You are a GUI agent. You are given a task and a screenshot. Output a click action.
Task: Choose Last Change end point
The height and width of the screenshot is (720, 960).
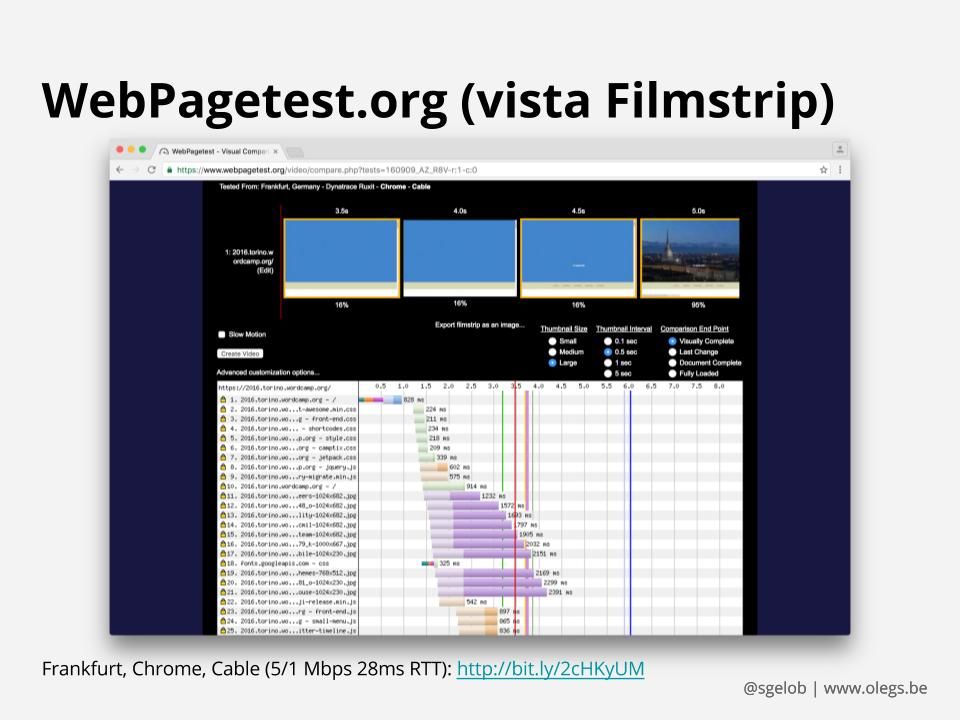pyautogui.click(x=672, y=352)
